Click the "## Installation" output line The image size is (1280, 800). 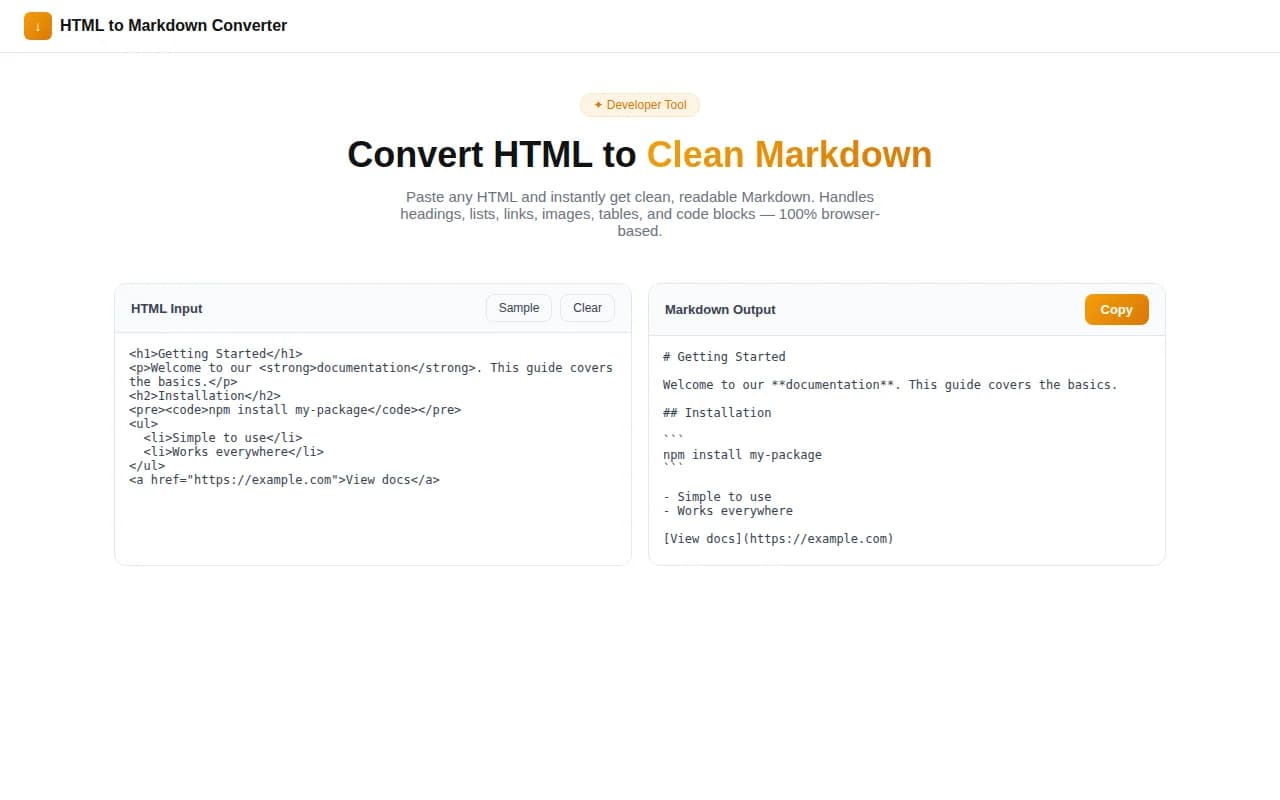pyautogui.click(x=717, y=412)
